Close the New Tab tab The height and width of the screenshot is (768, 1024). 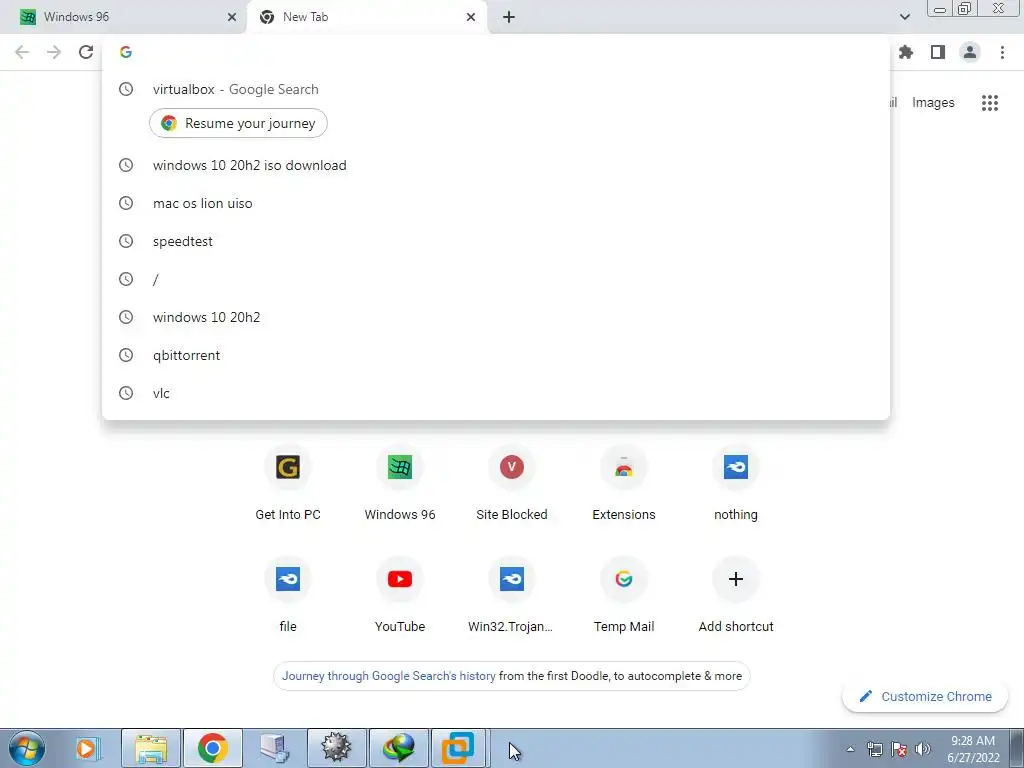tap(471, 17)
